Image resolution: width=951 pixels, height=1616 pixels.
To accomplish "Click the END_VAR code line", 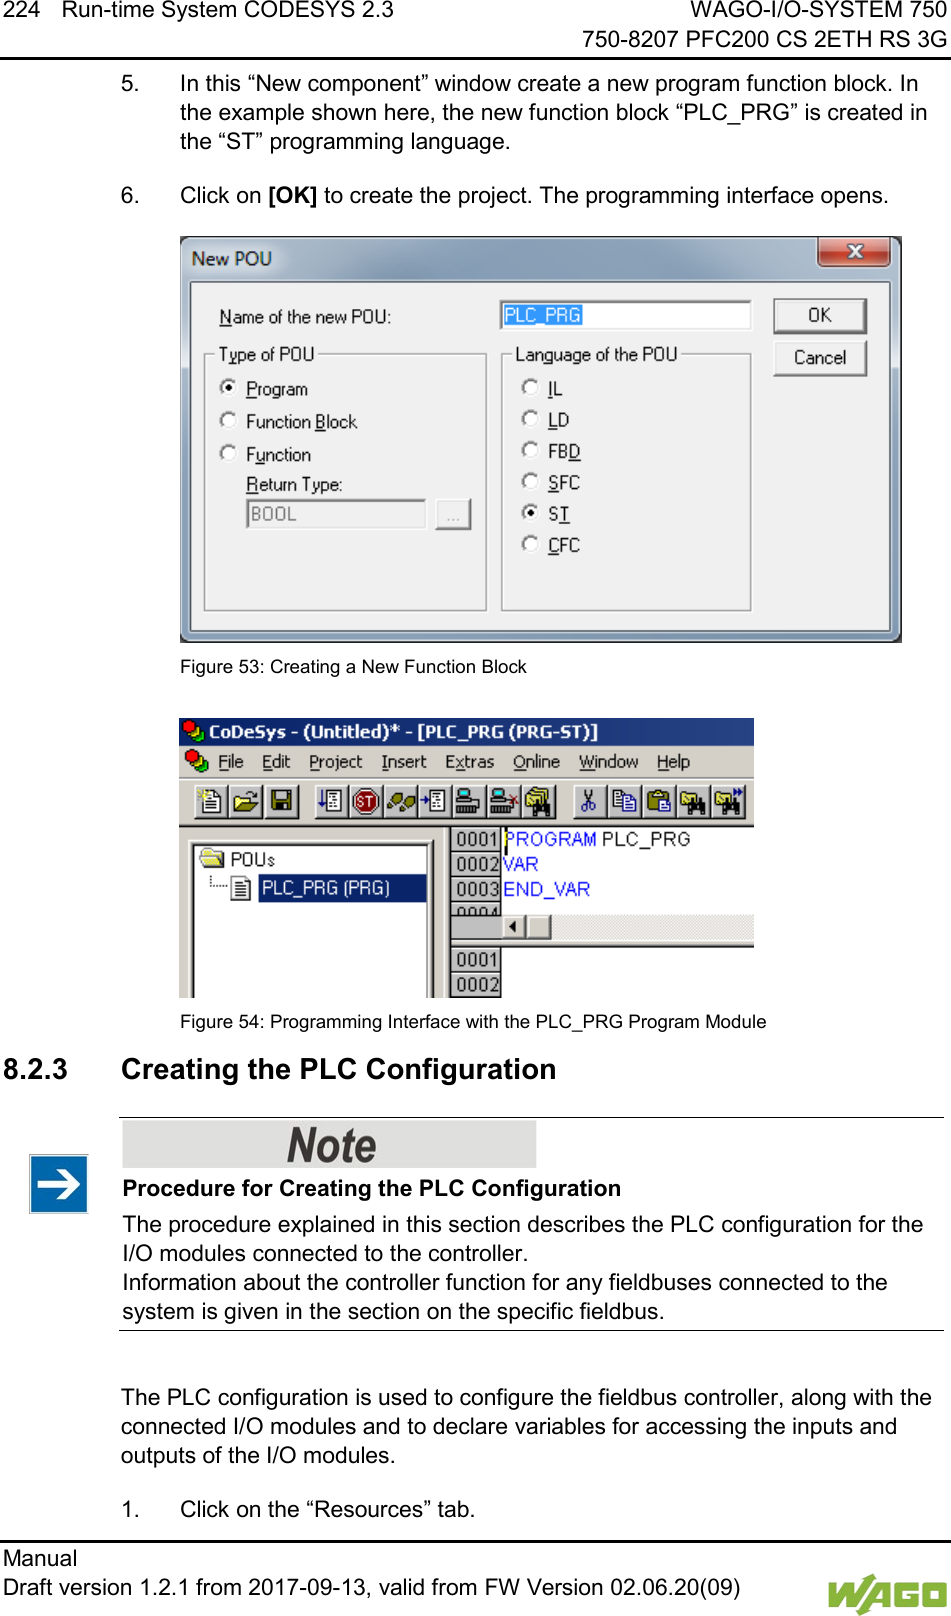I will click(x=547, y=889).
